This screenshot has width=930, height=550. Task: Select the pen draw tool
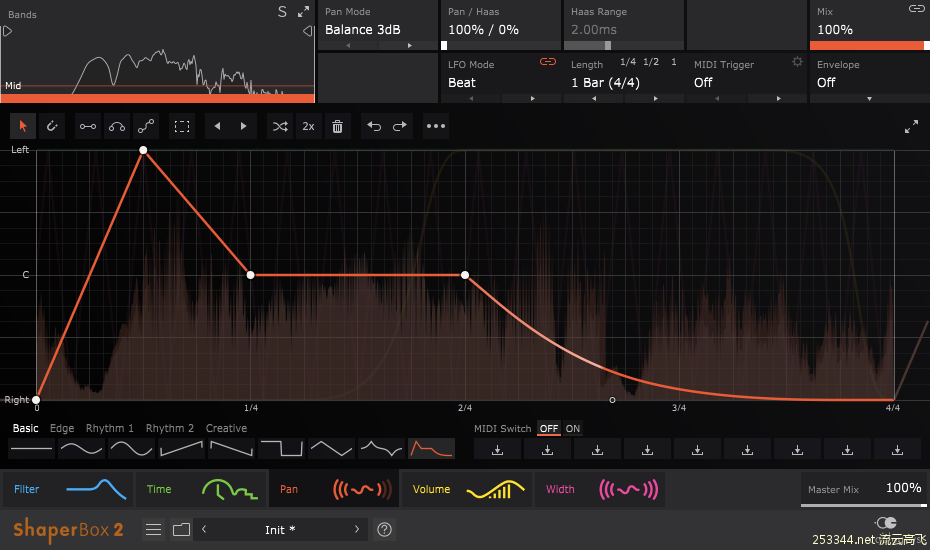(x=52, y=126)
